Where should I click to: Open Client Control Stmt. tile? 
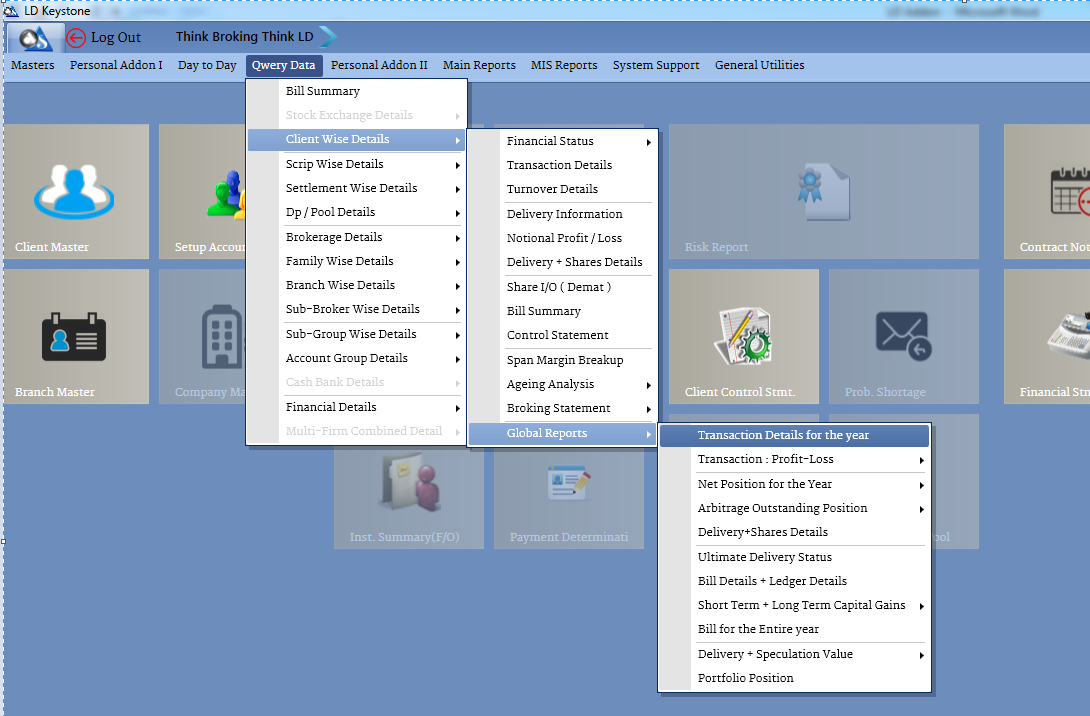[x=742, y=336]
